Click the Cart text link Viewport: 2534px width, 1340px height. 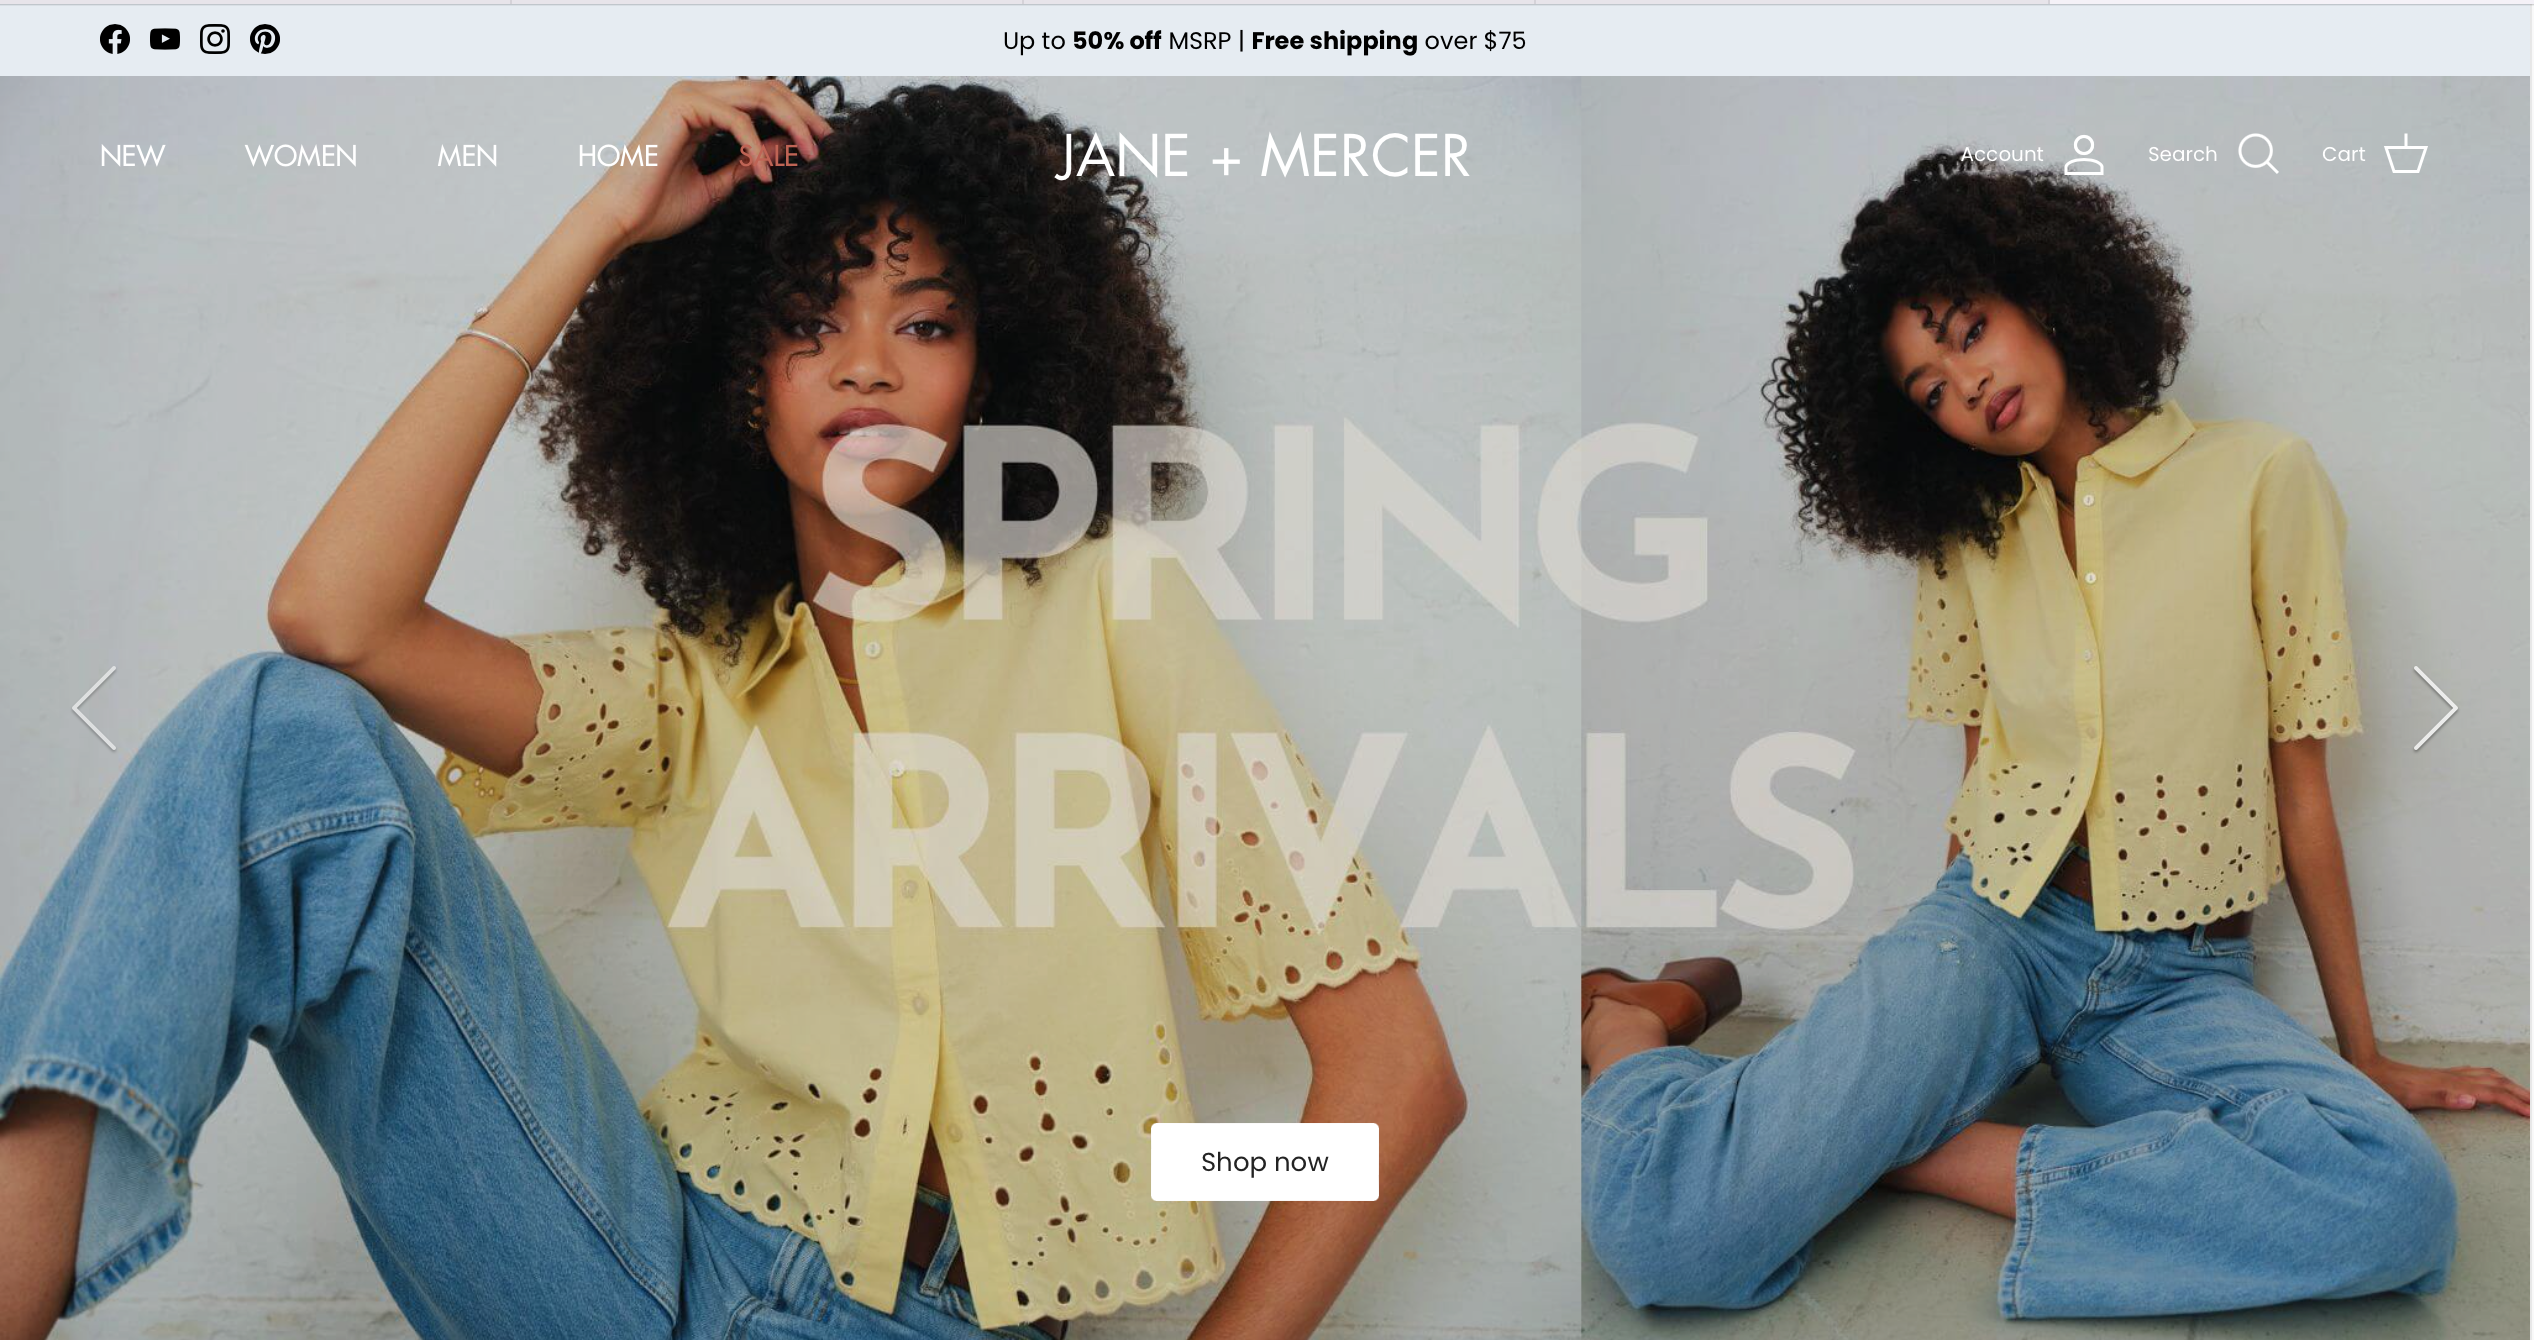coord(2343,154)
